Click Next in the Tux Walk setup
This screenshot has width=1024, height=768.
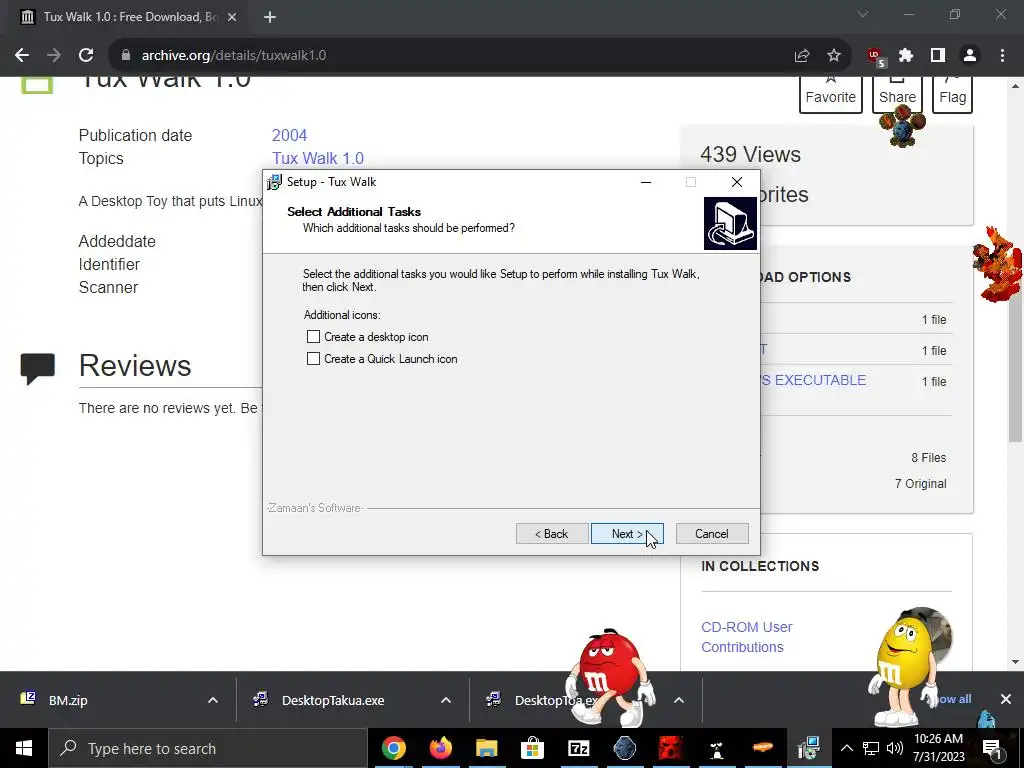pos(627,534)
